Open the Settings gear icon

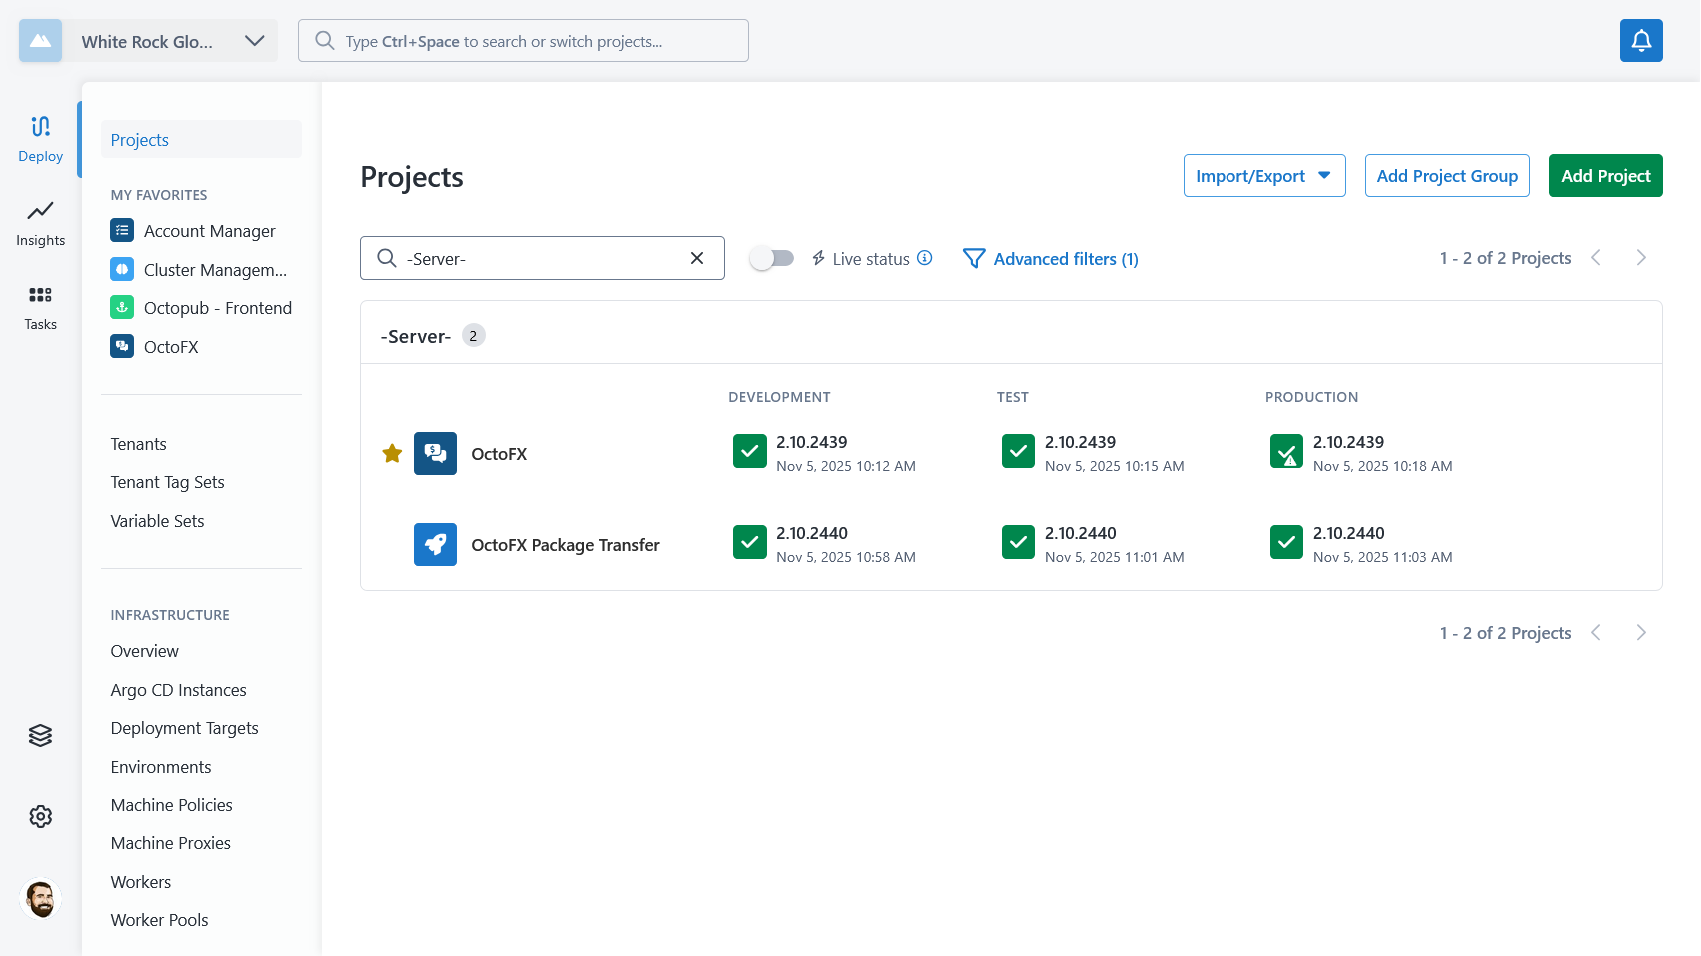coord(40,816)
